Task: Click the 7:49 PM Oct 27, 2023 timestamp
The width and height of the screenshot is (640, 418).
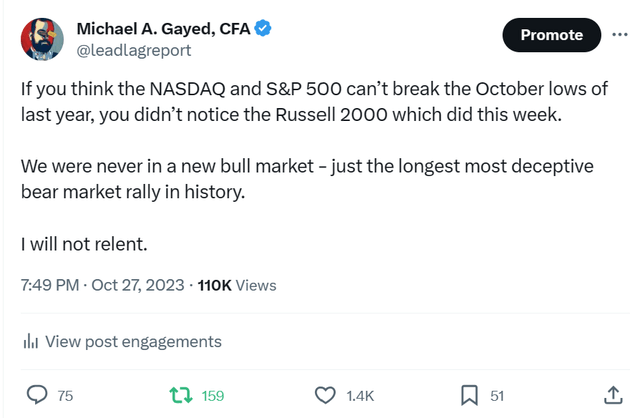Action: [103, 285]
